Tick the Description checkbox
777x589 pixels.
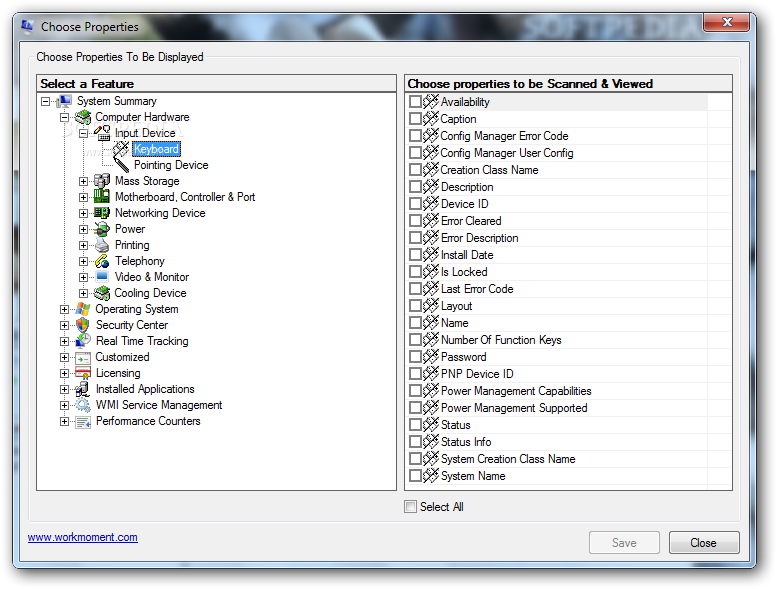click(x=415, y=187)
